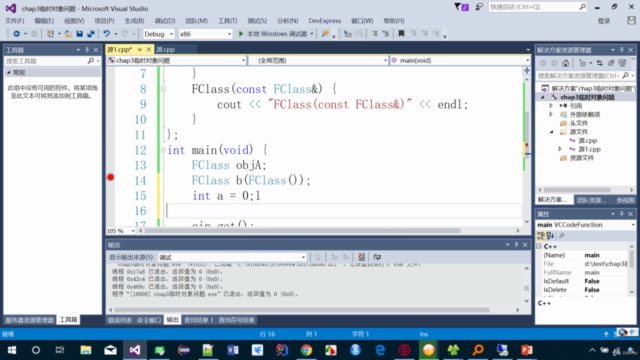Close the 源1.cpp editor tab

[149, 49]
